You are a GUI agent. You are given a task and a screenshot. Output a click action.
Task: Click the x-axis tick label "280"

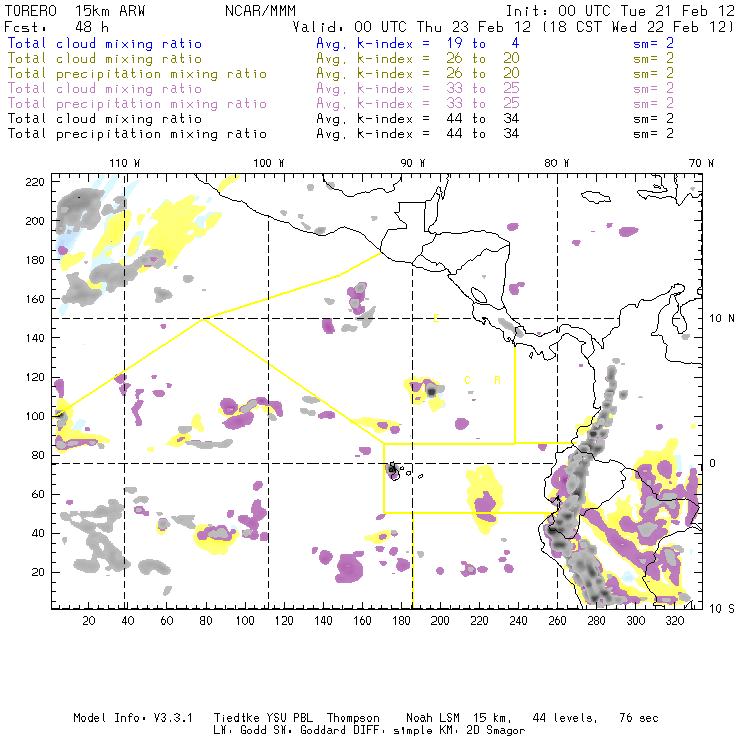click(x=596, y=621)
